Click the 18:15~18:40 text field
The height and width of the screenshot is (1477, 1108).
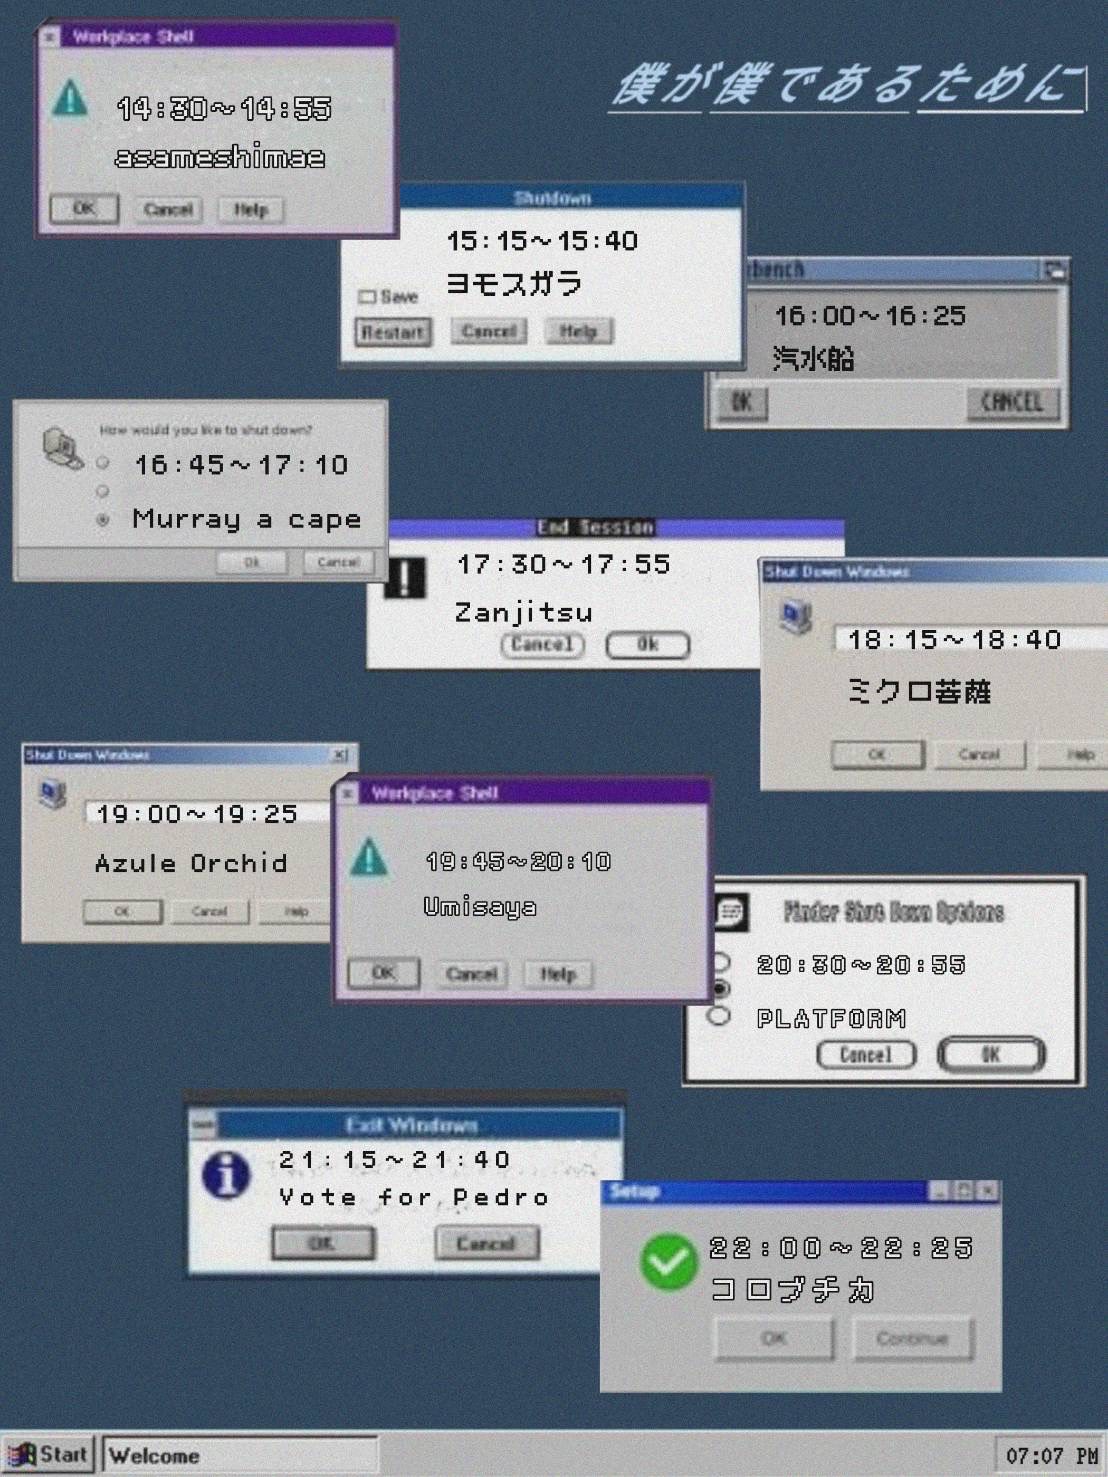pyautogui.click(x=970, y=639)
